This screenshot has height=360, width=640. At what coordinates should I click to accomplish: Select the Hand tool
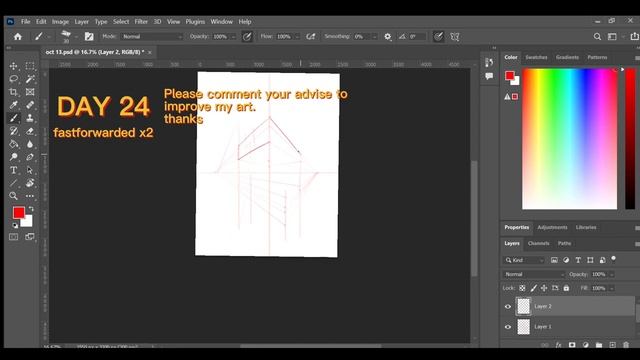click(x=30, y=183)
